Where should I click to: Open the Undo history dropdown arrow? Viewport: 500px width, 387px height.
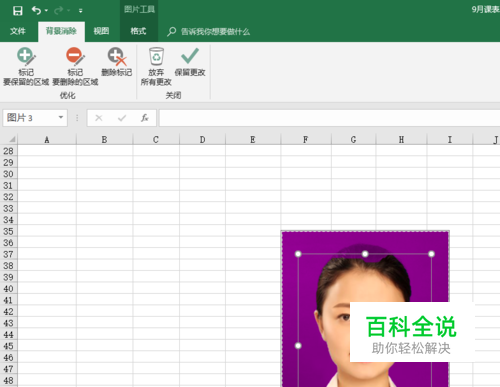pos(46,11)
